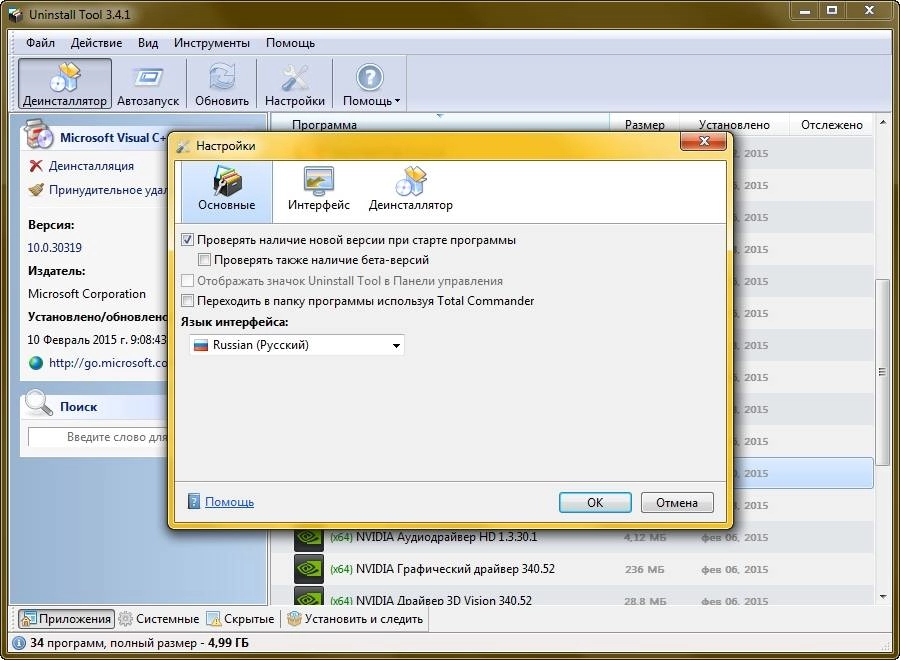Click Установить и следить button

pos(355,619)
